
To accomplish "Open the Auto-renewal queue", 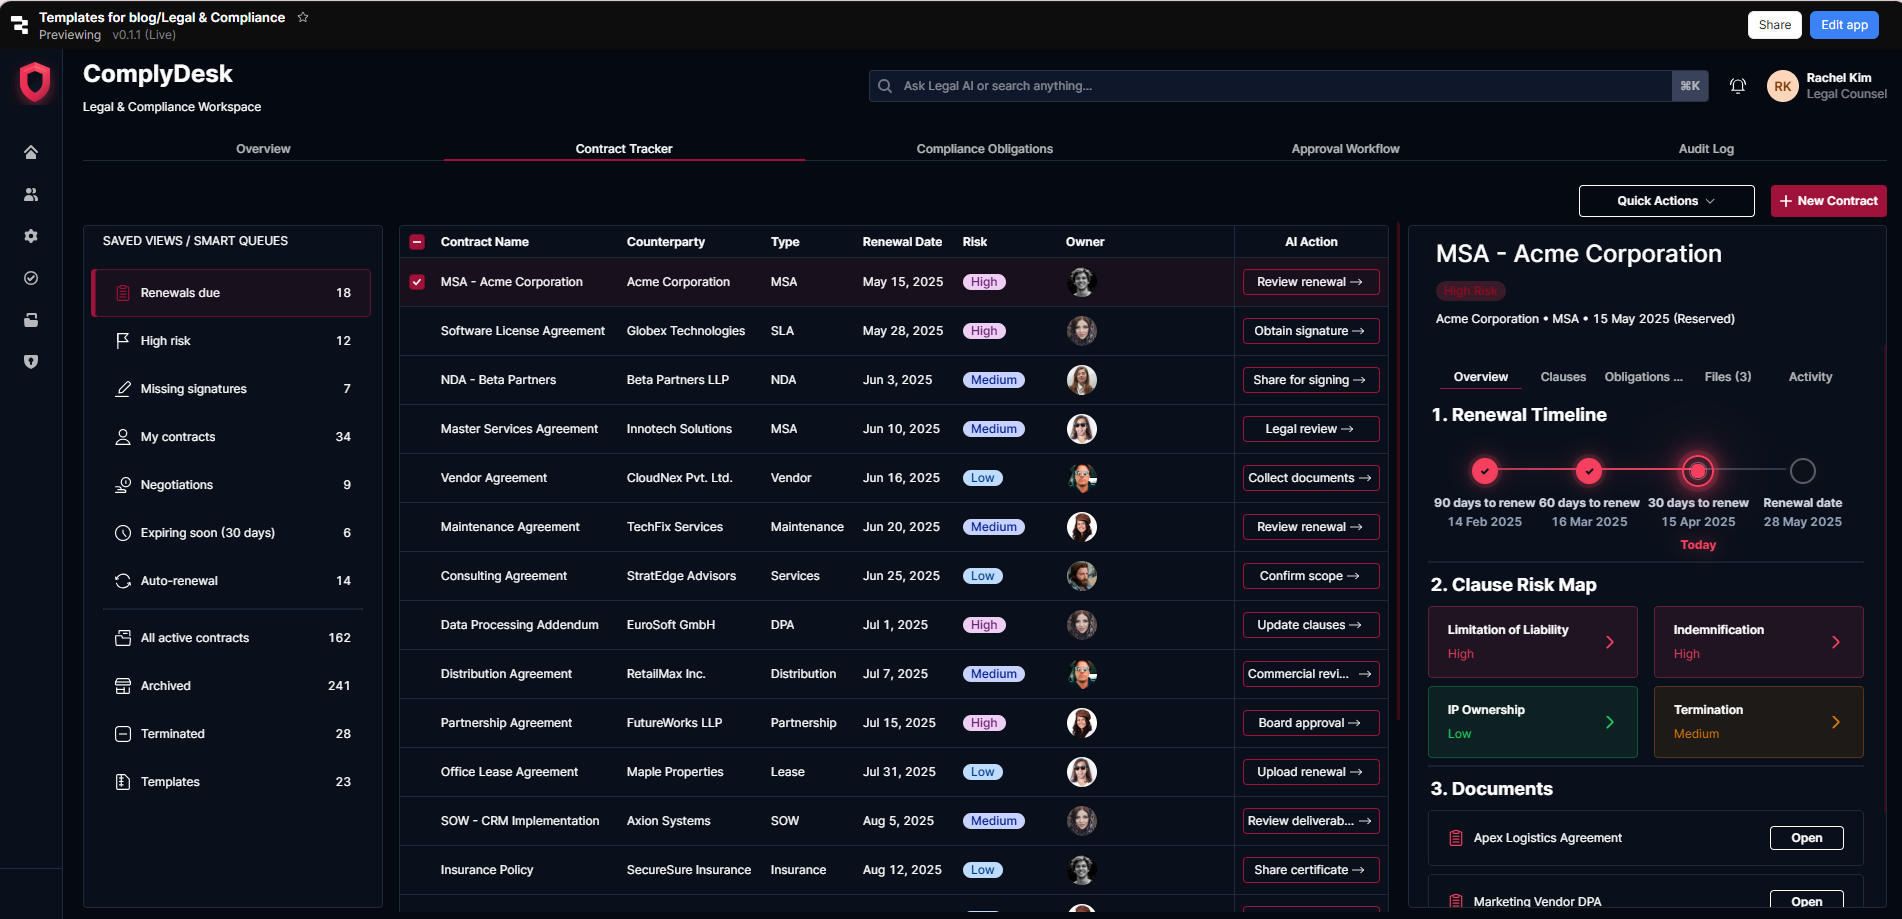I will coord(231,581).
